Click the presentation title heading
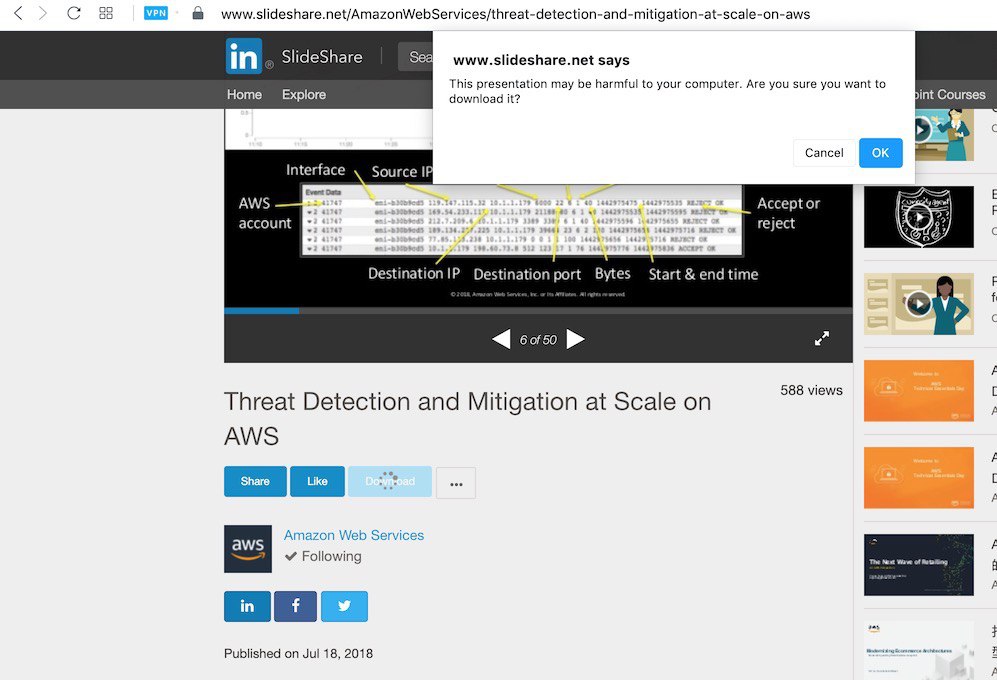Screen dimensions: 997x680 tap(467, 419)
